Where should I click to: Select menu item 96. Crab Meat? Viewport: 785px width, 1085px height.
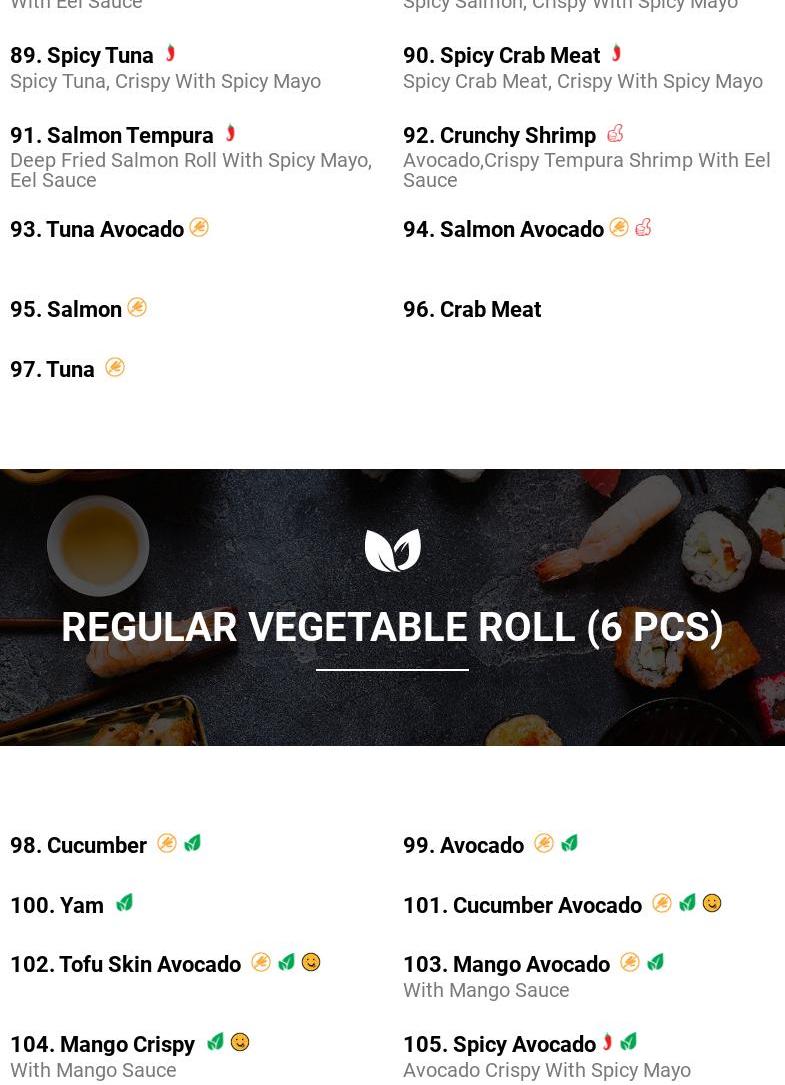tap(472, 309)
